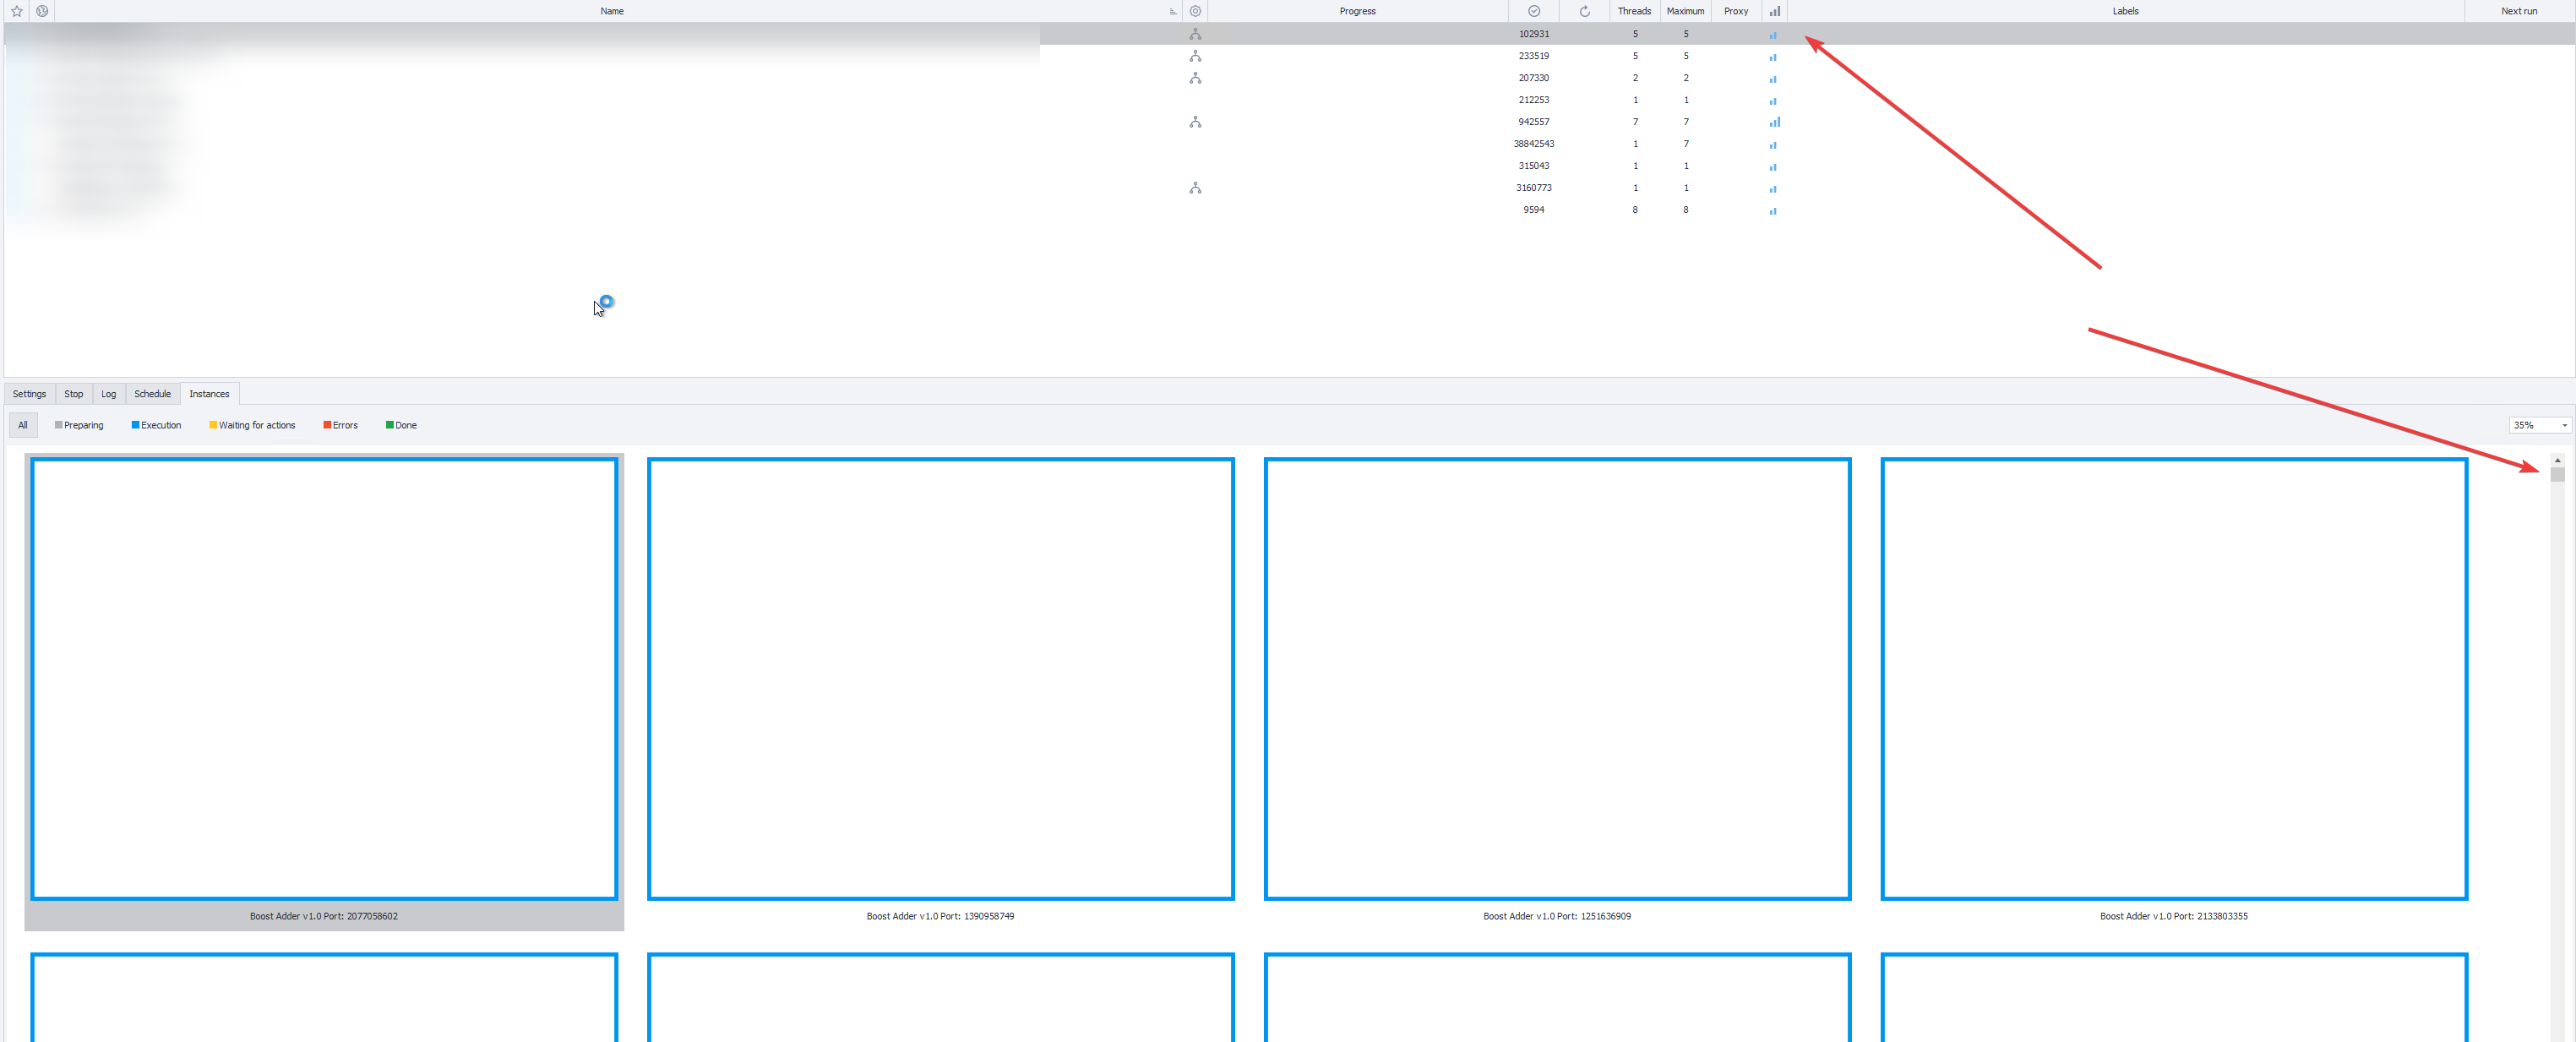Viewport: 2576px width, 1042px height.
Task: Click priority bars icon in 9594 row
Action: (1773, 211)
